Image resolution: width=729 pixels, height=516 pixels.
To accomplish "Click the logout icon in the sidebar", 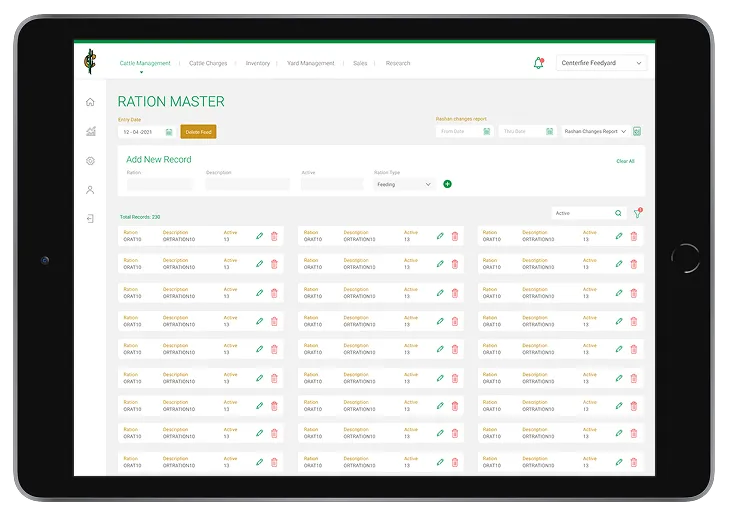I will tap(90, 218).
